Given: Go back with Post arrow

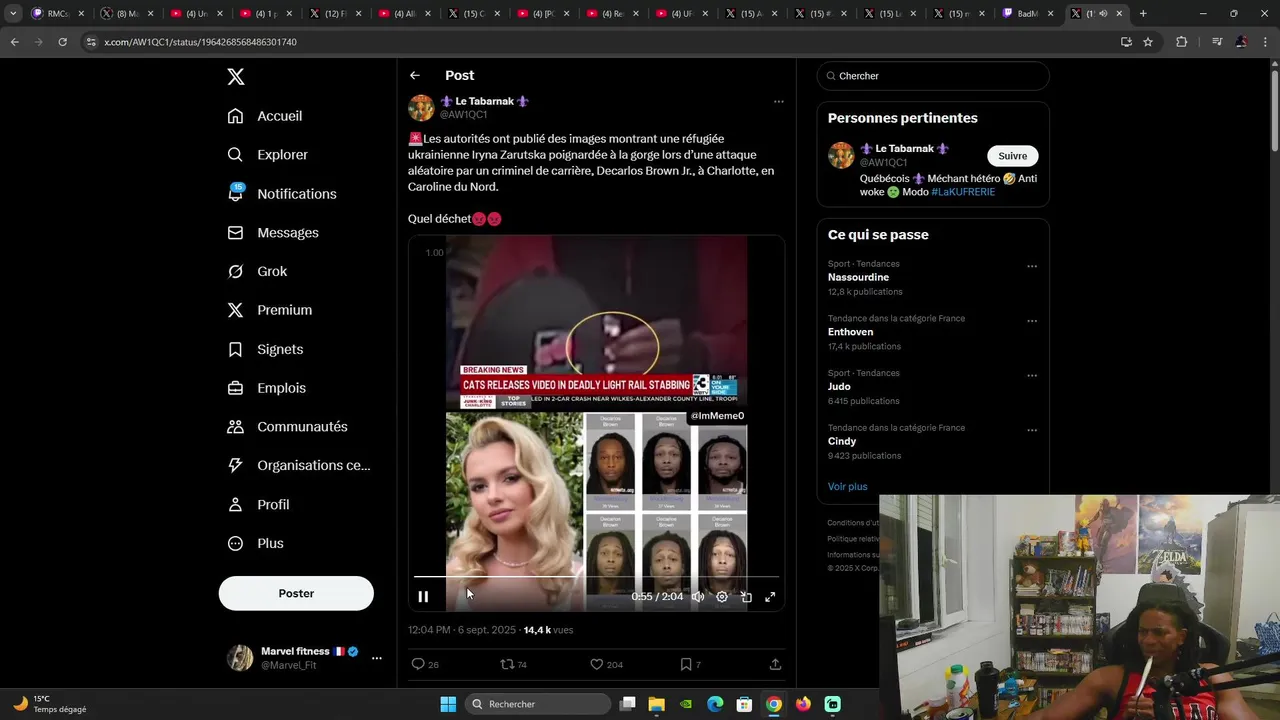Looking at the screenshot, I should pos(414,76).
